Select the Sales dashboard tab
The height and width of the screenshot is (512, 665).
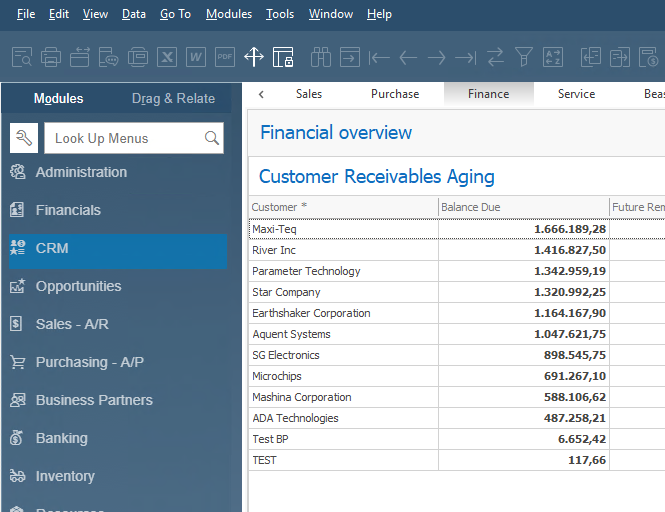pos(309,94)
